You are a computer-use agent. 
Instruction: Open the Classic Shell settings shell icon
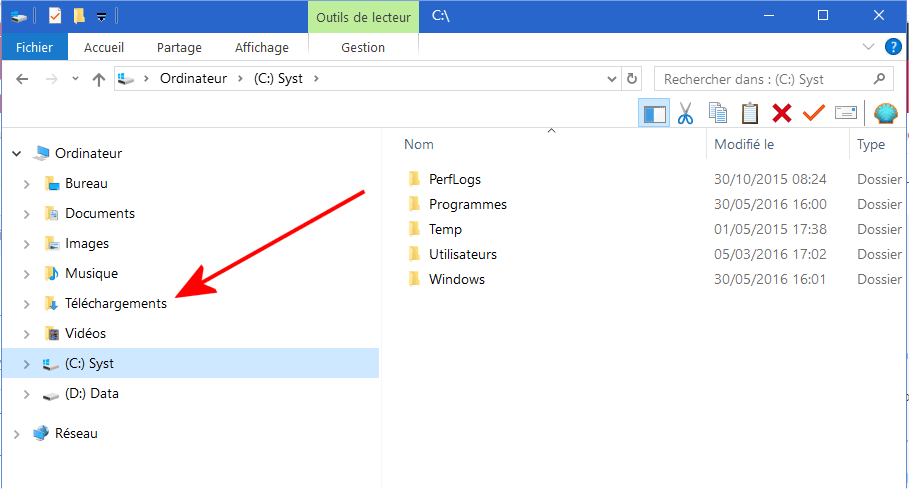pyautogui.click(x=885, y=113)
